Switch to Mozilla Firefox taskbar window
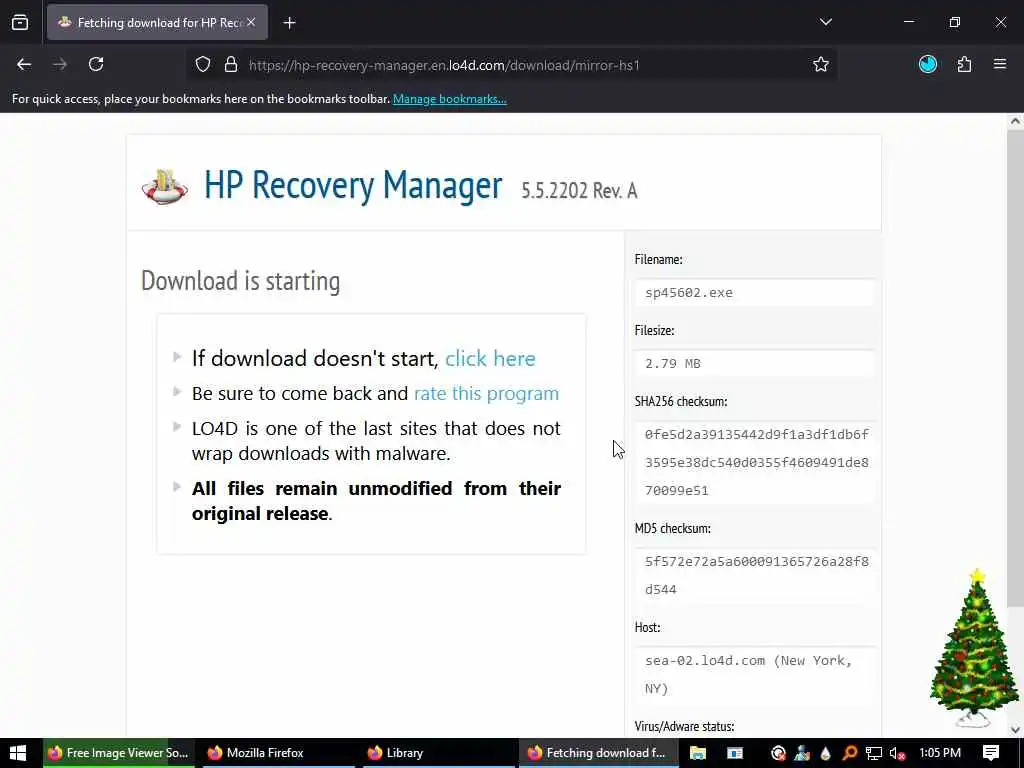Viewport: 1024px width, 768px height. [279, 753]
